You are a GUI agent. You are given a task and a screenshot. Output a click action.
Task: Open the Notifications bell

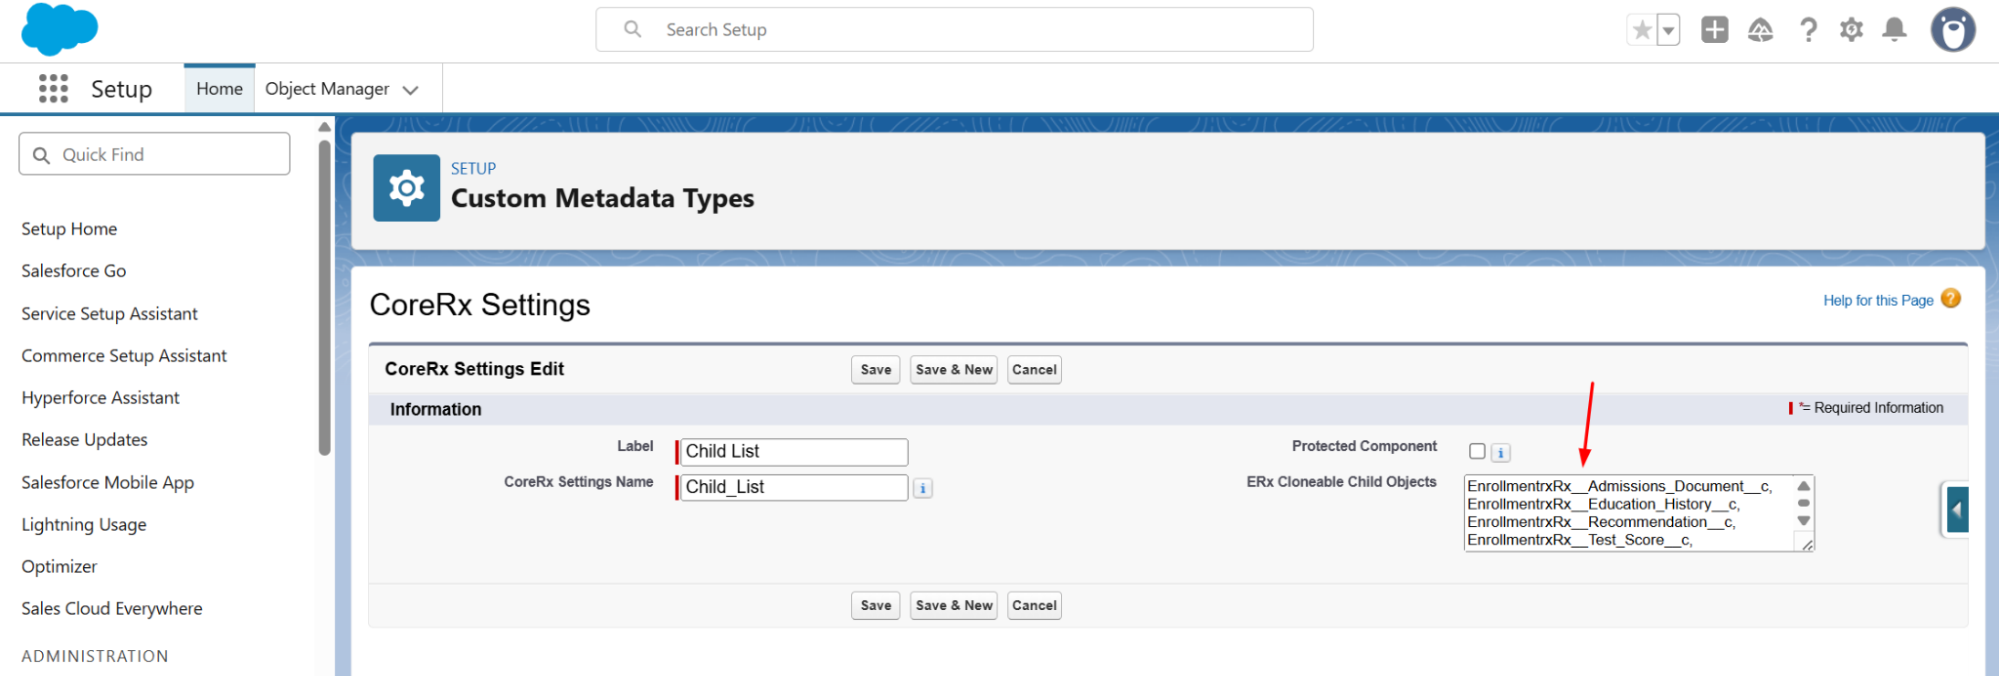[x=1894, y=30]
